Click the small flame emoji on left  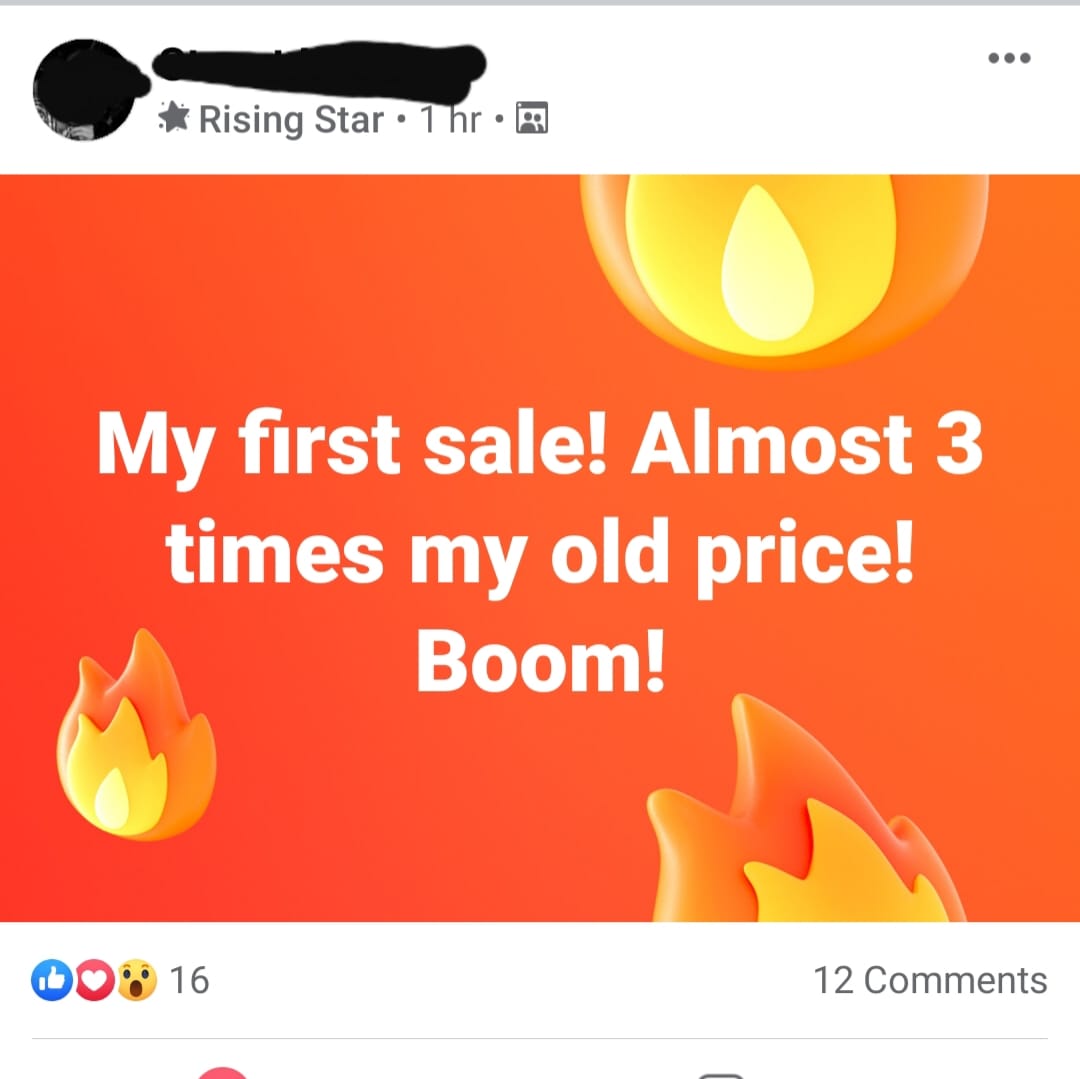(136, 735)
